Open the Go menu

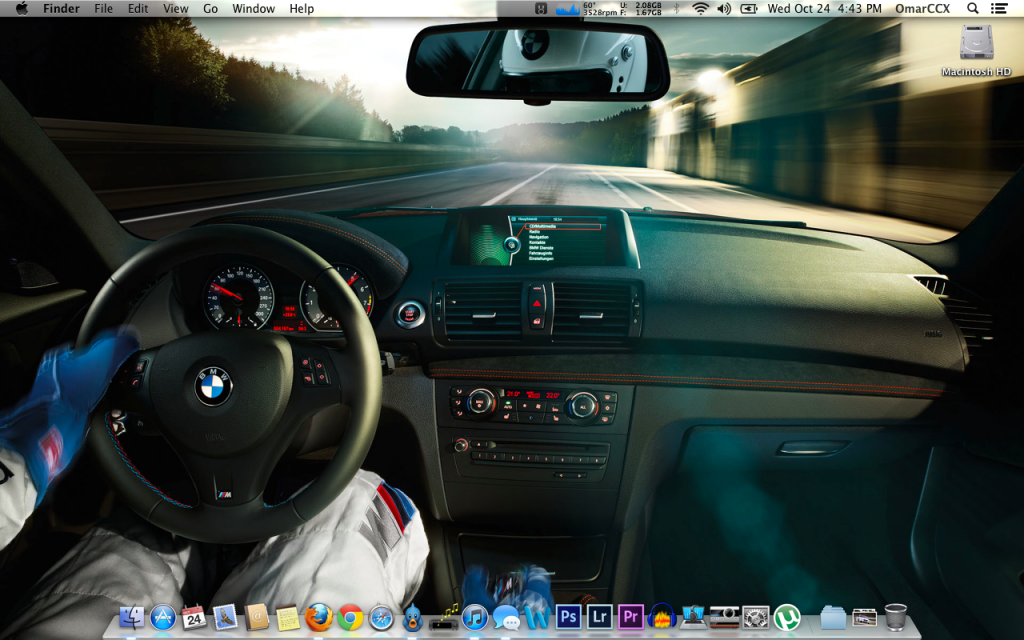(210, 8)
